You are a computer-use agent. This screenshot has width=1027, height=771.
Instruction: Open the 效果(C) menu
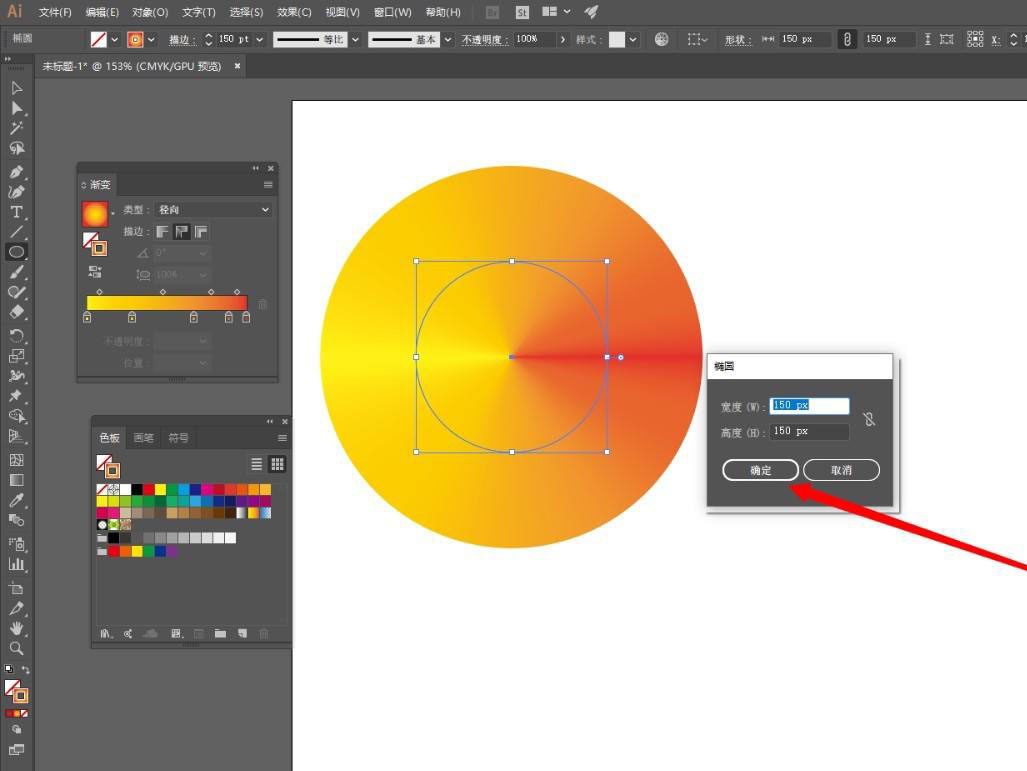(x=294, y=12)
